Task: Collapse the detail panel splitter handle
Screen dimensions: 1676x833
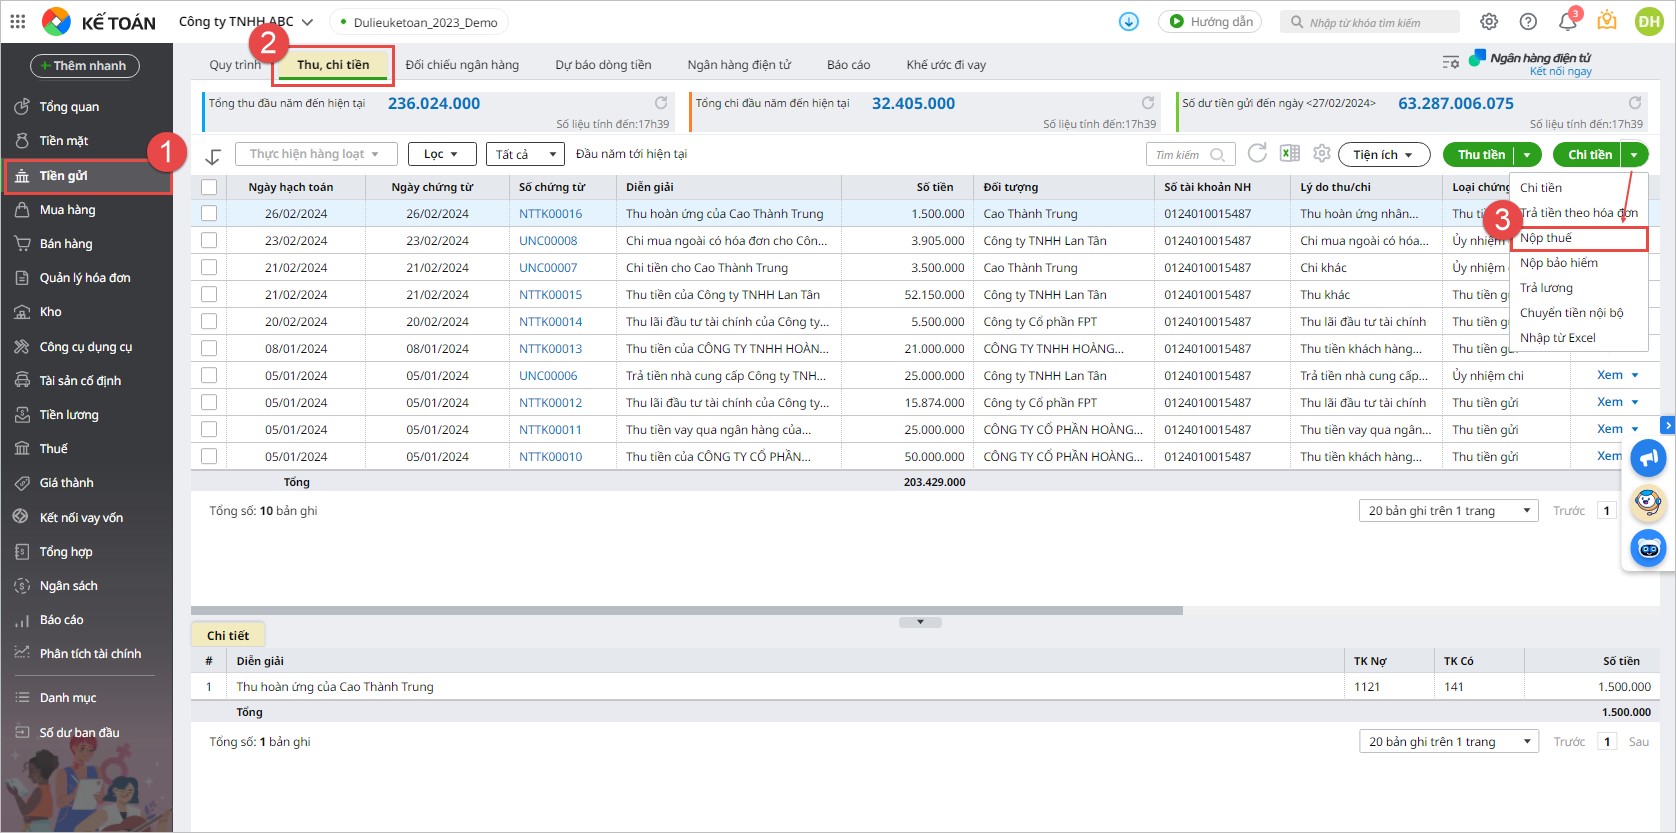Action: tap(920, 622)
